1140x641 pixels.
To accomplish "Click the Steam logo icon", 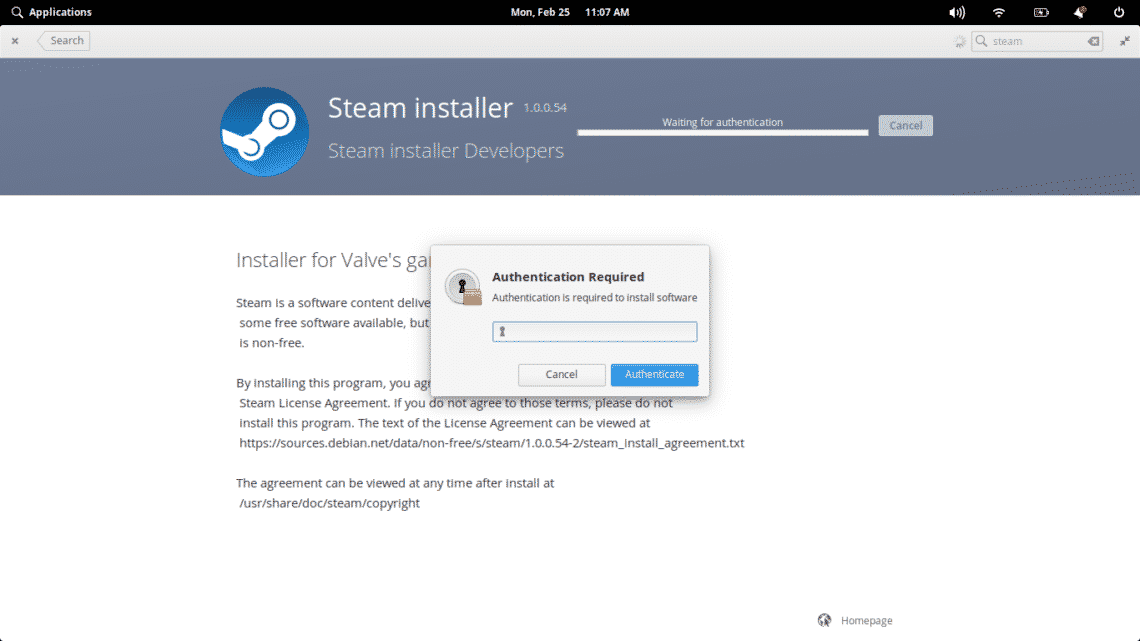I will click(265, 132).
